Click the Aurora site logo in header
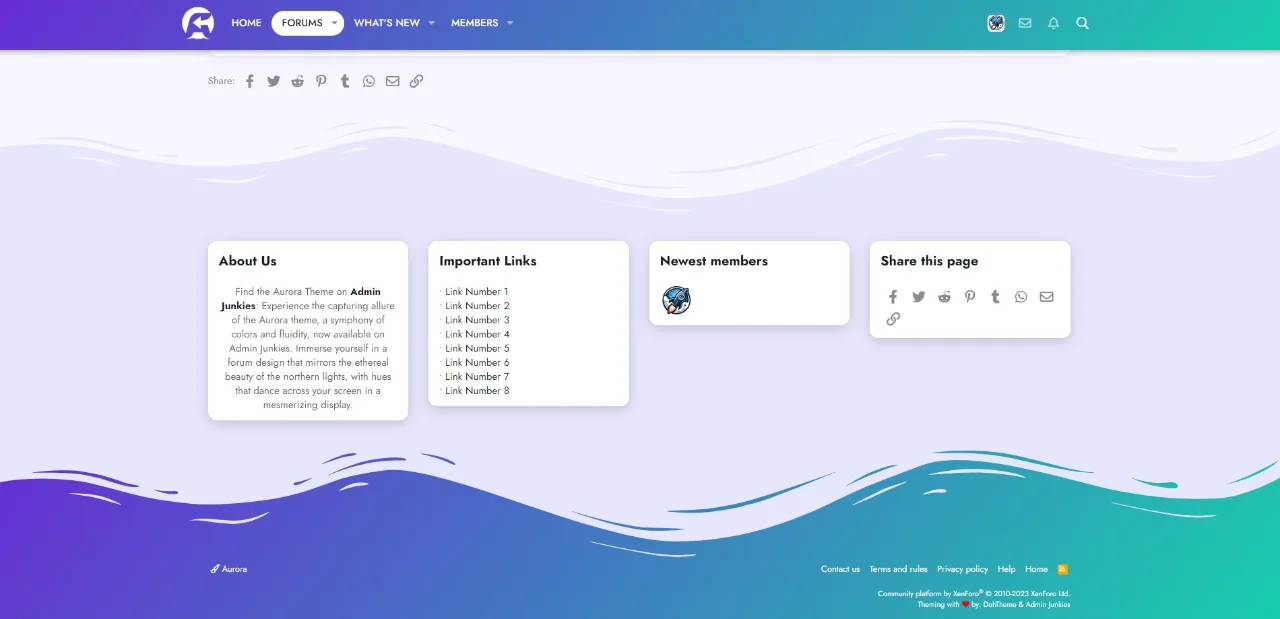The width and height of the screenshot is (1280, 619). pyautogui.click(x=198, y=23)
